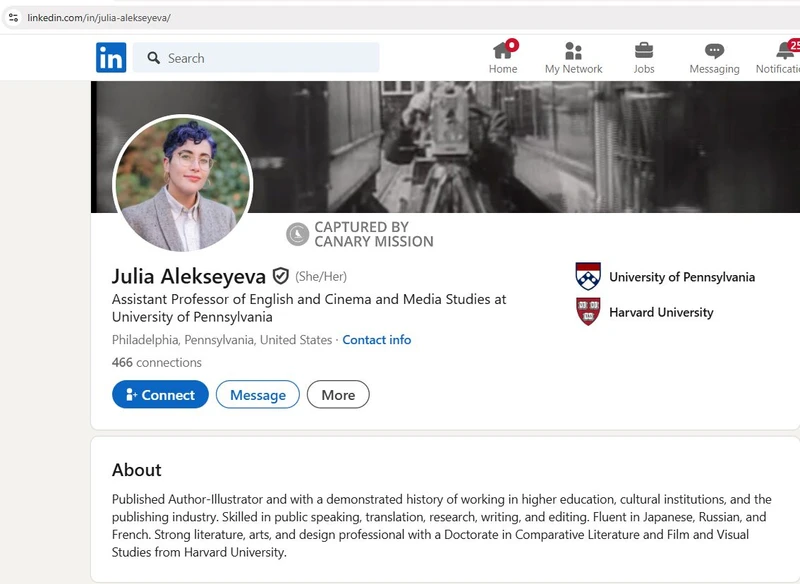Viewport: 800px width, 584px height.
Task: Select the Home icon in navigation
Action: click(x=503, y=50)
